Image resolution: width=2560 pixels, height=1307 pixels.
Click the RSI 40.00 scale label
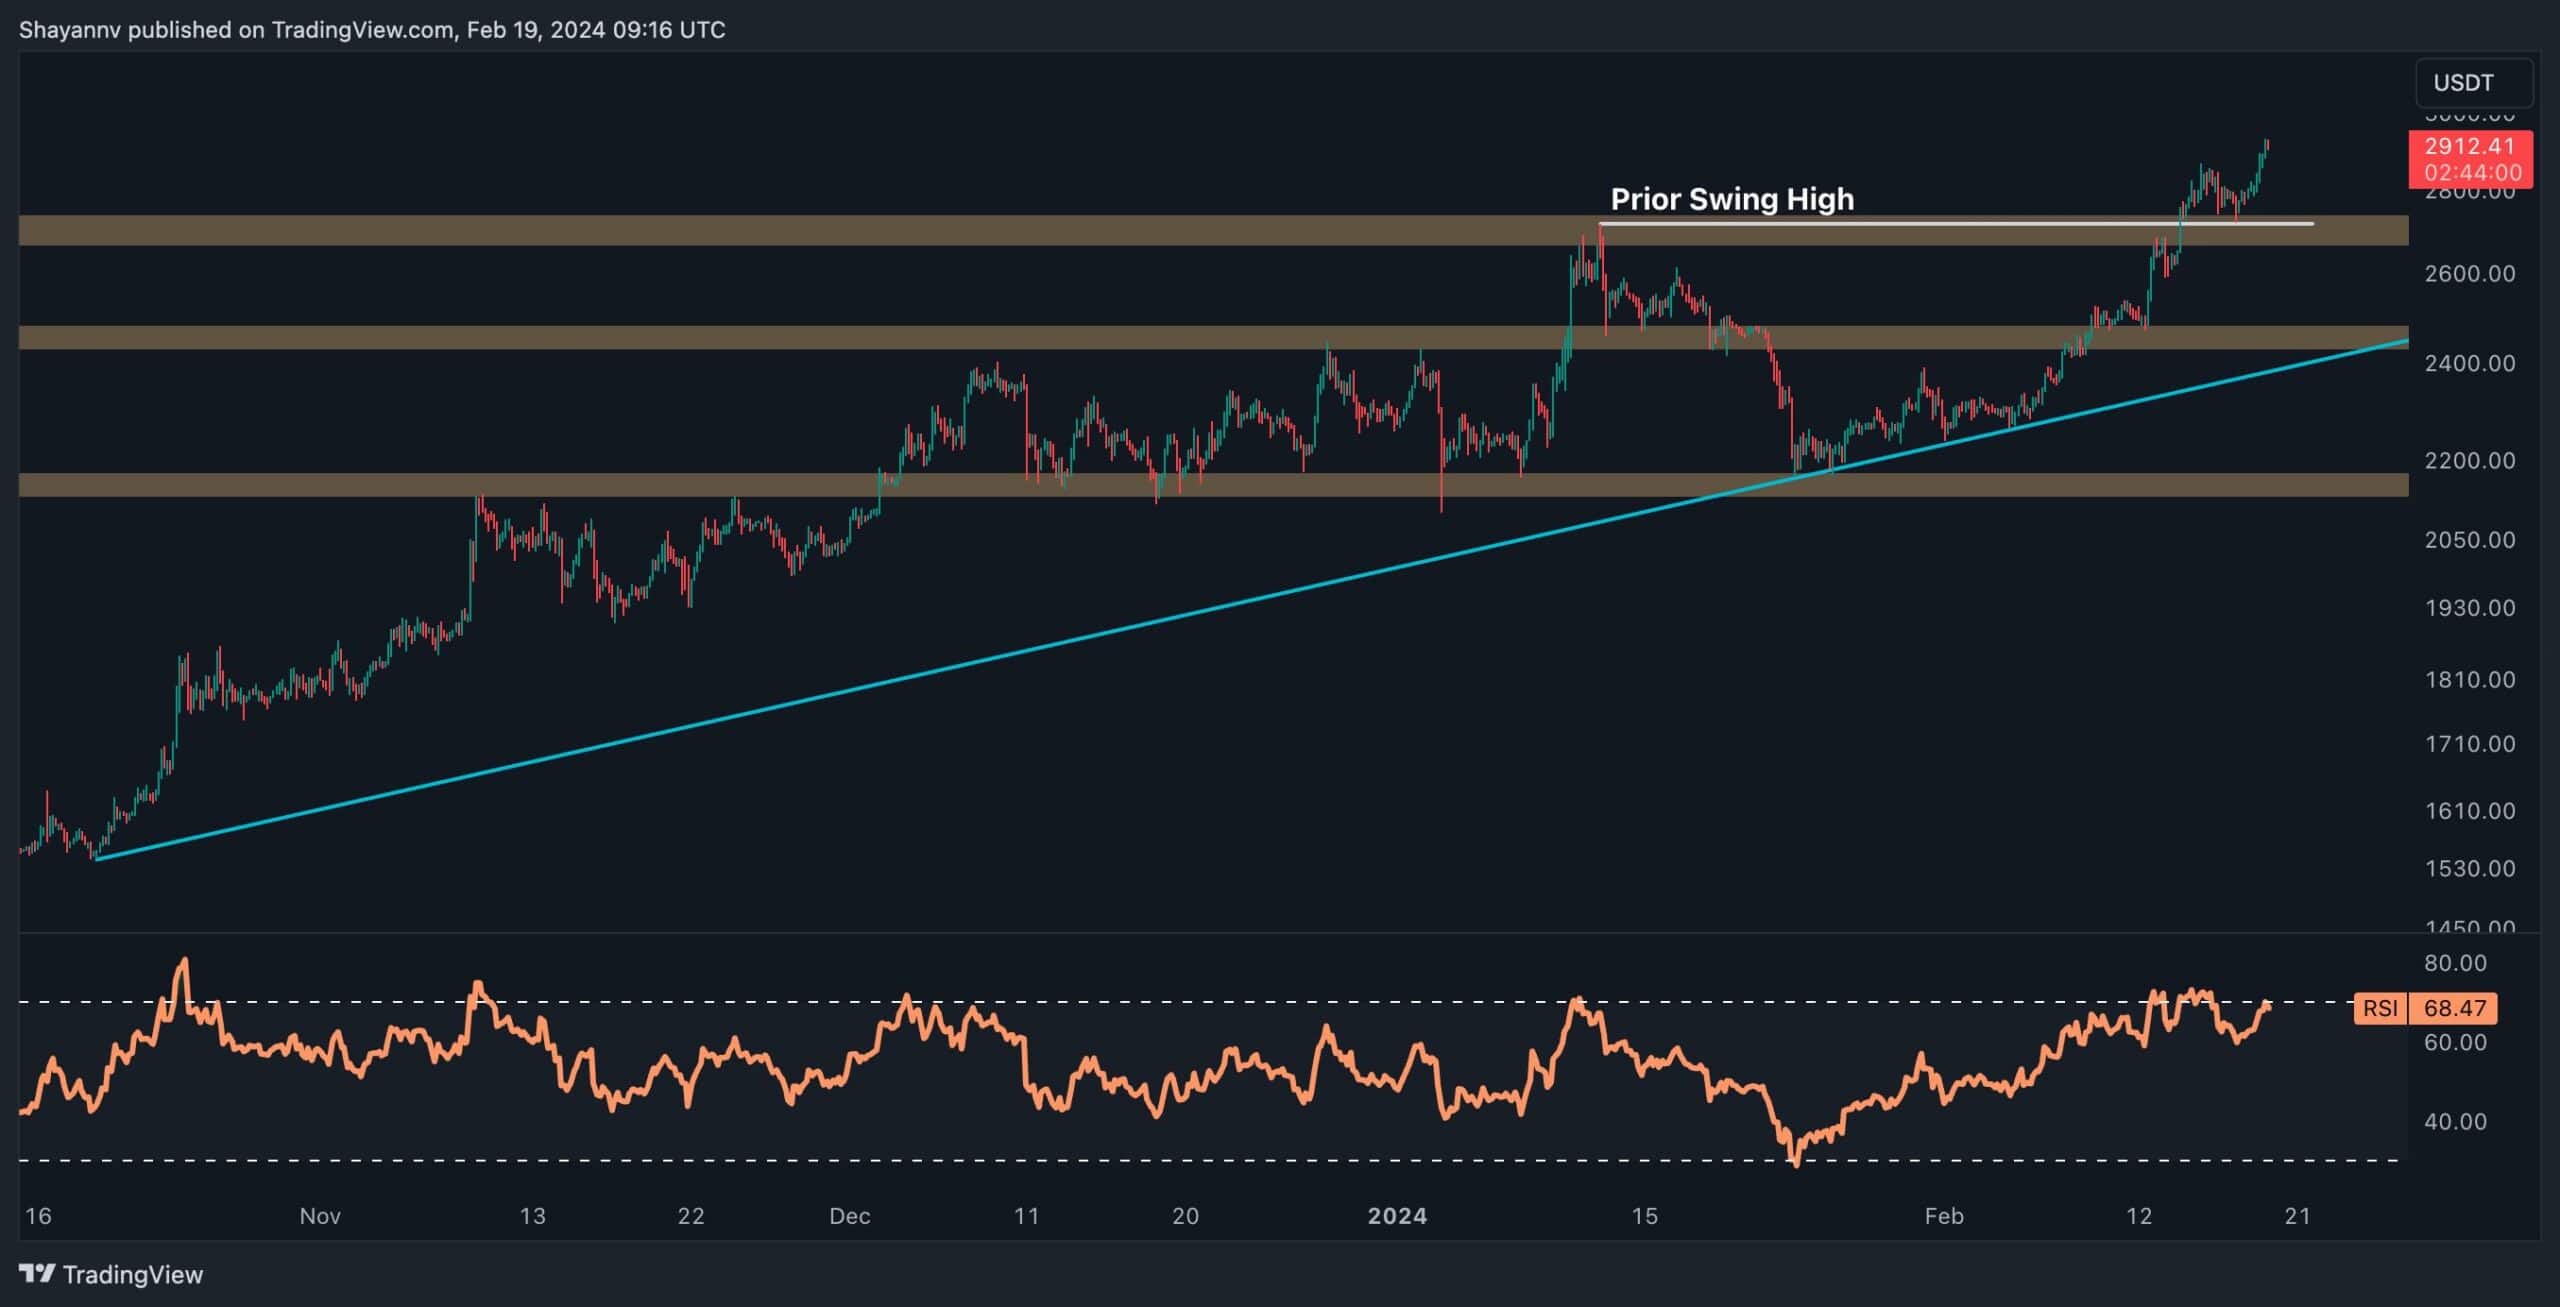pos(2455,1122)
